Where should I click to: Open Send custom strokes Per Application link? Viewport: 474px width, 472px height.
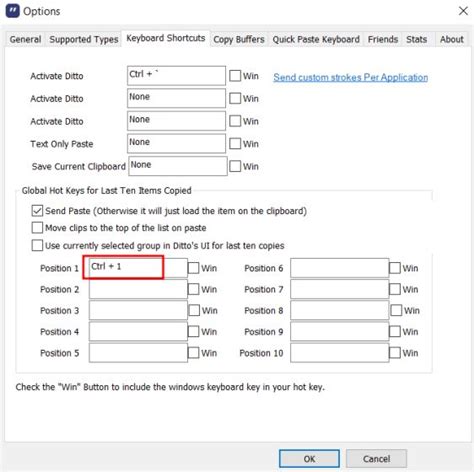click(x=351, y=77)
